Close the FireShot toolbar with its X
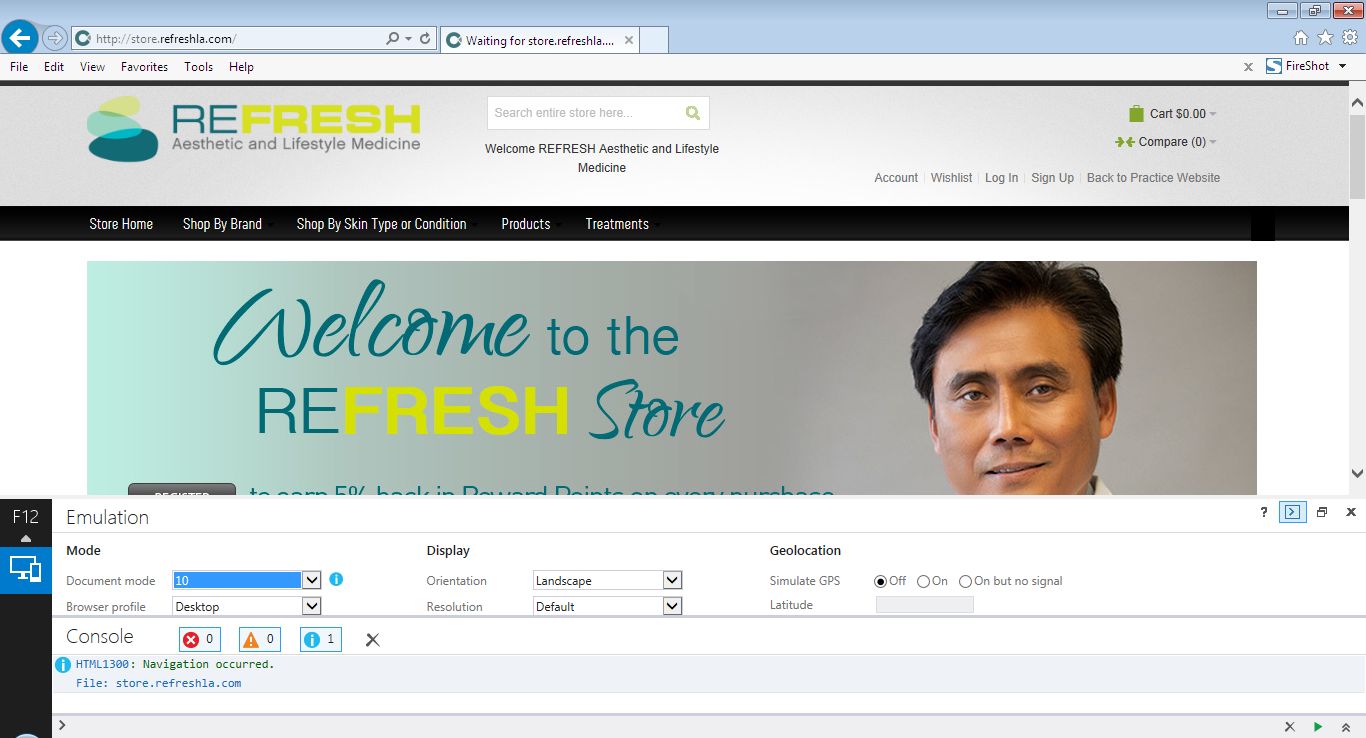The height and width of the screenshot is (738, 1366). [1248, 67]
